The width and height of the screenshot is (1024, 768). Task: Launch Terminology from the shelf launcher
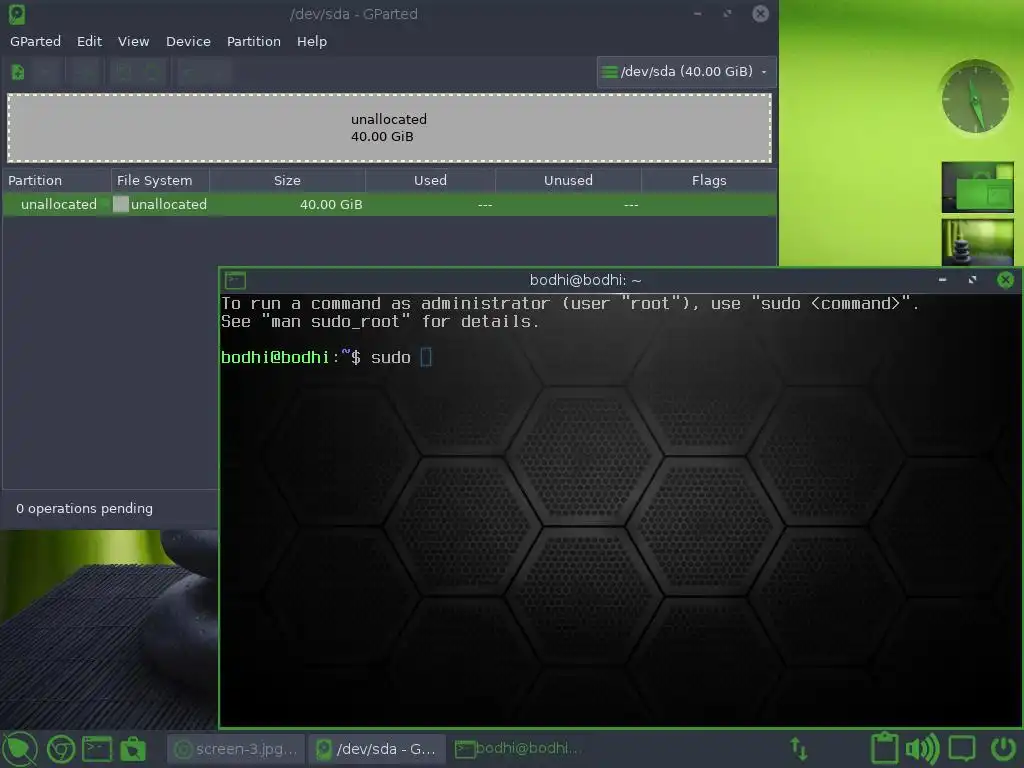coord(97,749)
